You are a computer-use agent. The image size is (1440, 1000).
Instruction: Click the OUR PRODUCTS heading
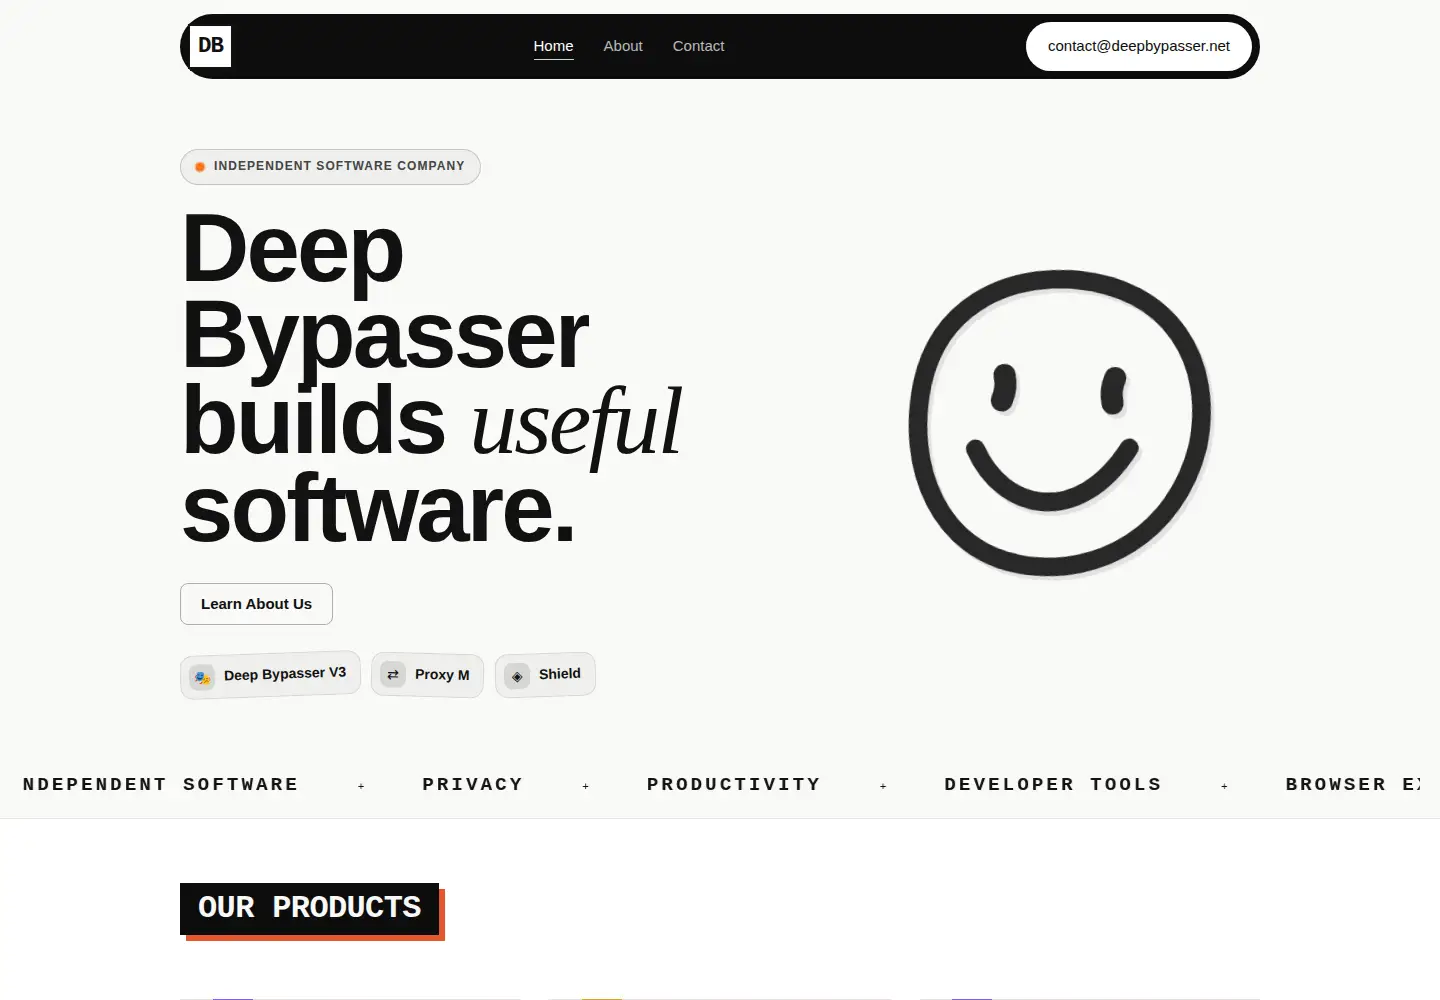point(310,909)
